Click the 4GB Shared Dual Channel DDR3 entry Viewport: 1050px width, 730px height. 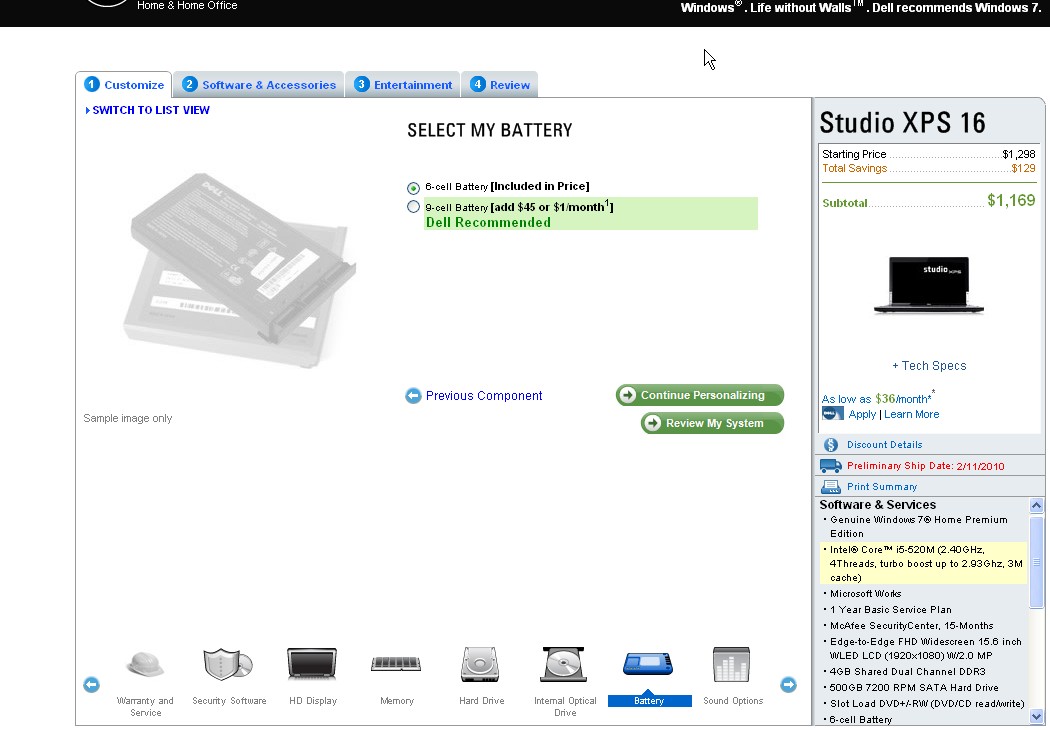click(907, 671)
